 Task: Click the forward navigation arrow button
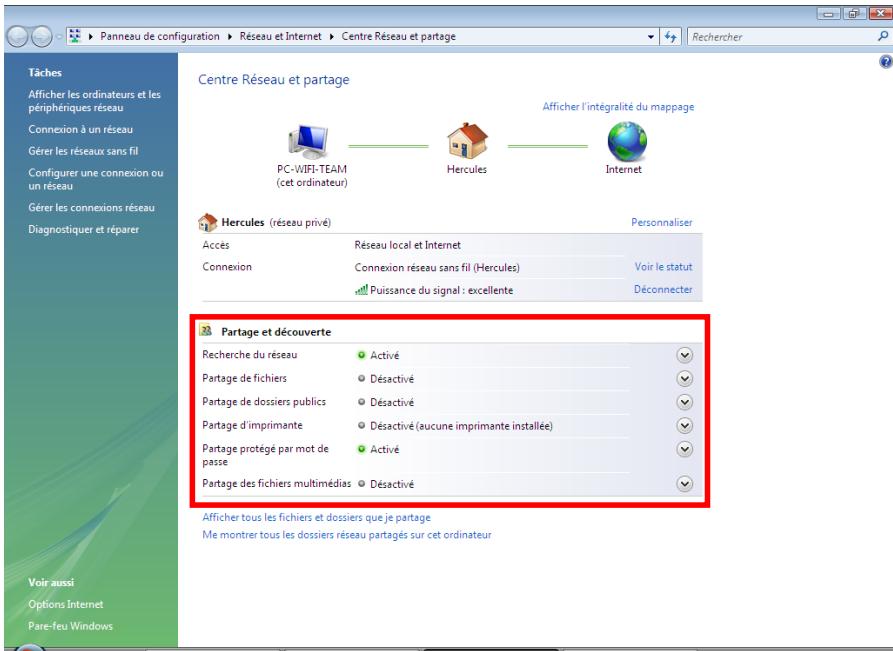pos(41,36)
